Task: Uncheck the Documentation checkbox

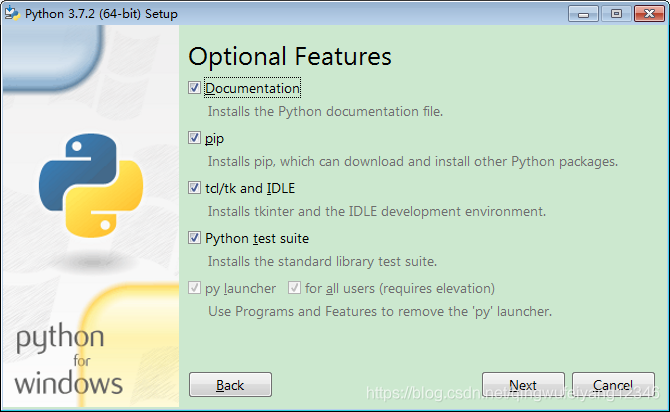Action: tap(194, 88)
